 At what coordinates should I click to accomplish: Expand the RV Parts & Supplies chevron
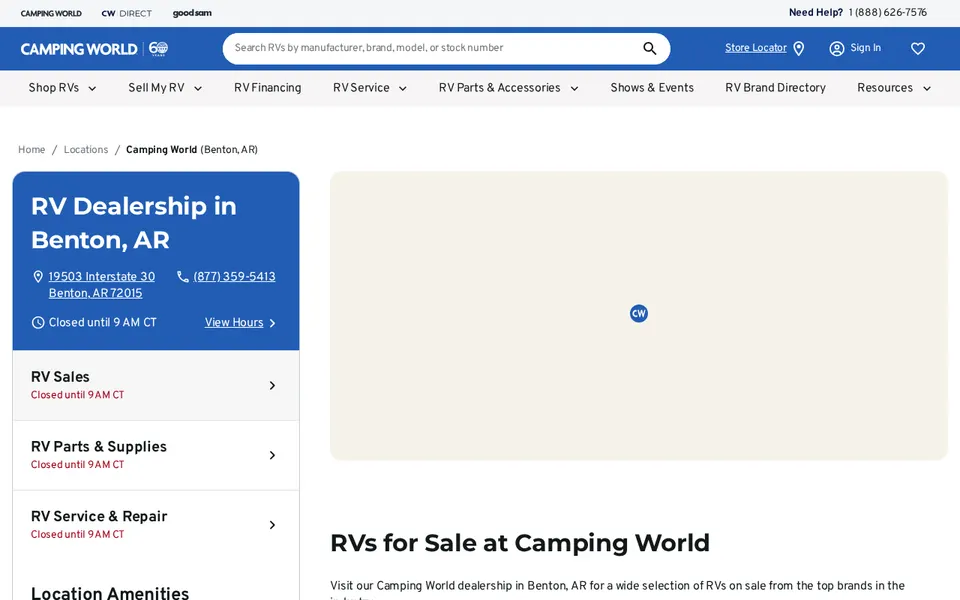pyautogui.click(x=272, y=456)
